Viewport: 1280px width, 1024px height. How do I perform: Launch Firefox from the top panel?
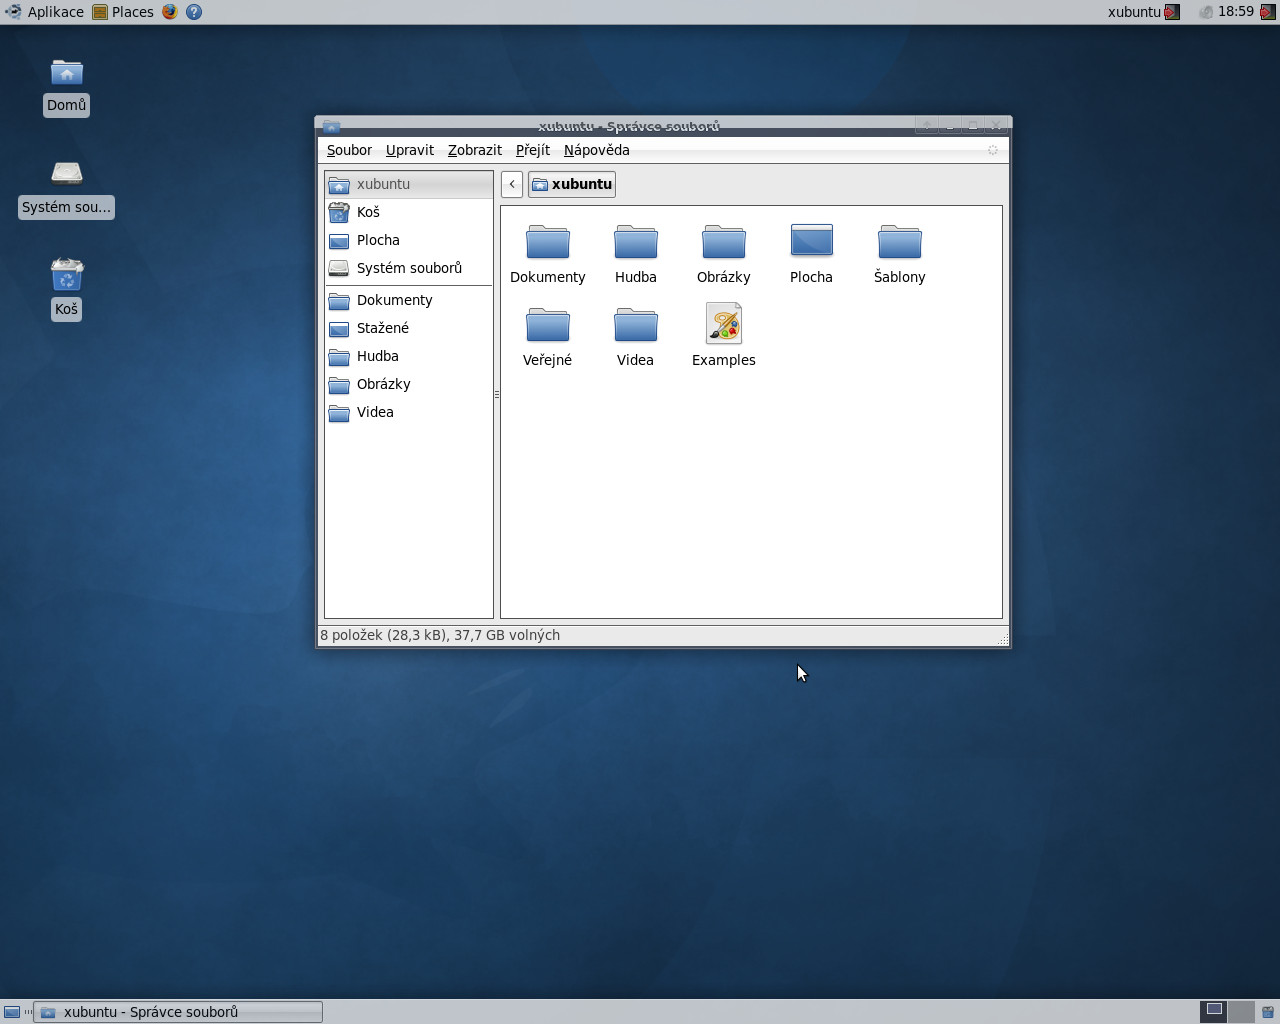pyautogui.click(x=170, y=12)
